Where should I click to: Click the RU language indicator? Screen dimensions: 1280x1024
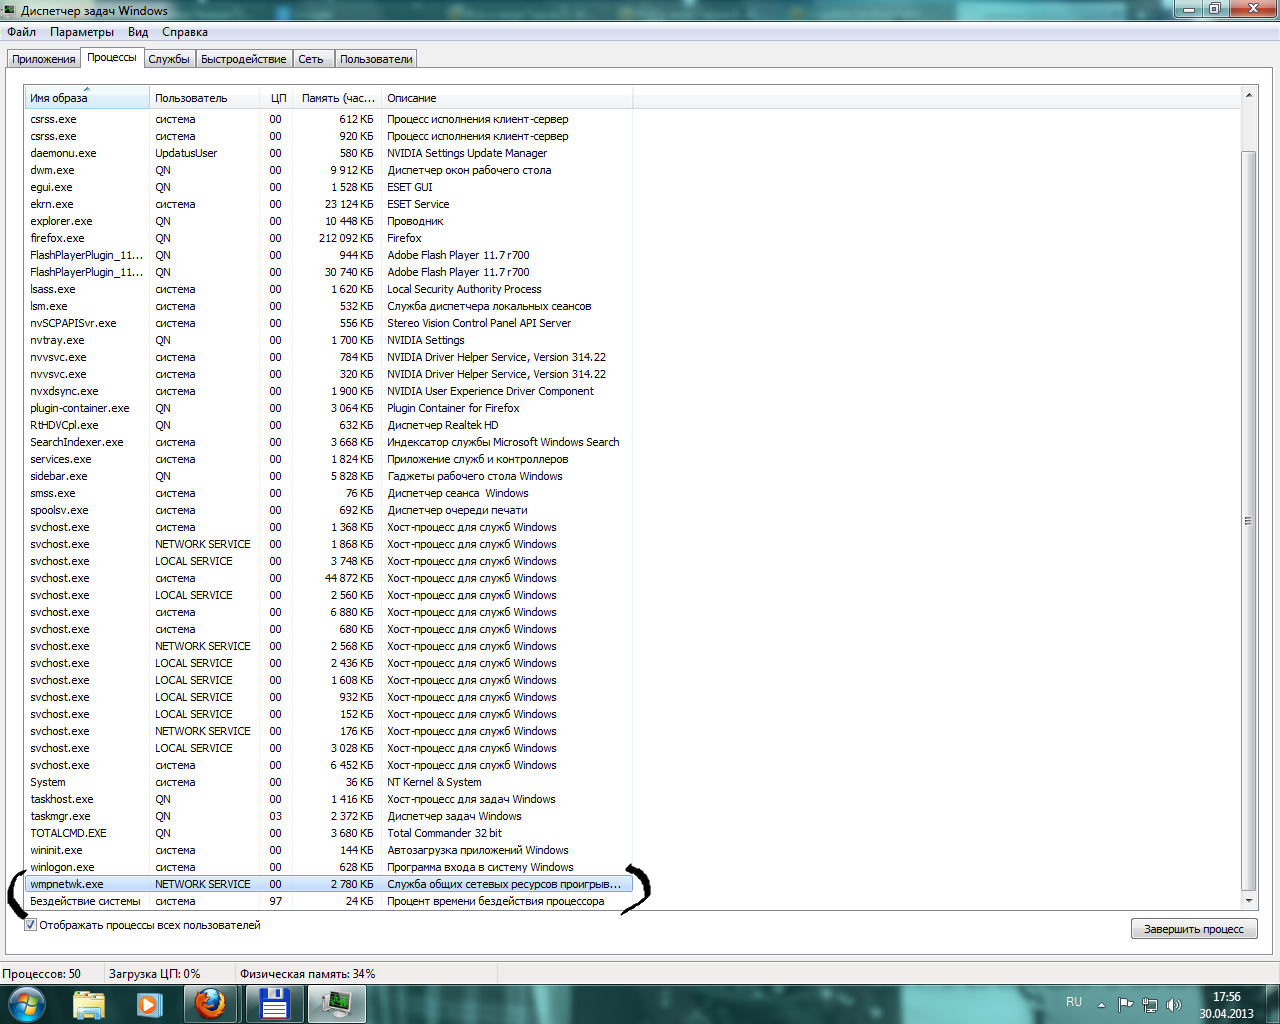[1074, 1002]
